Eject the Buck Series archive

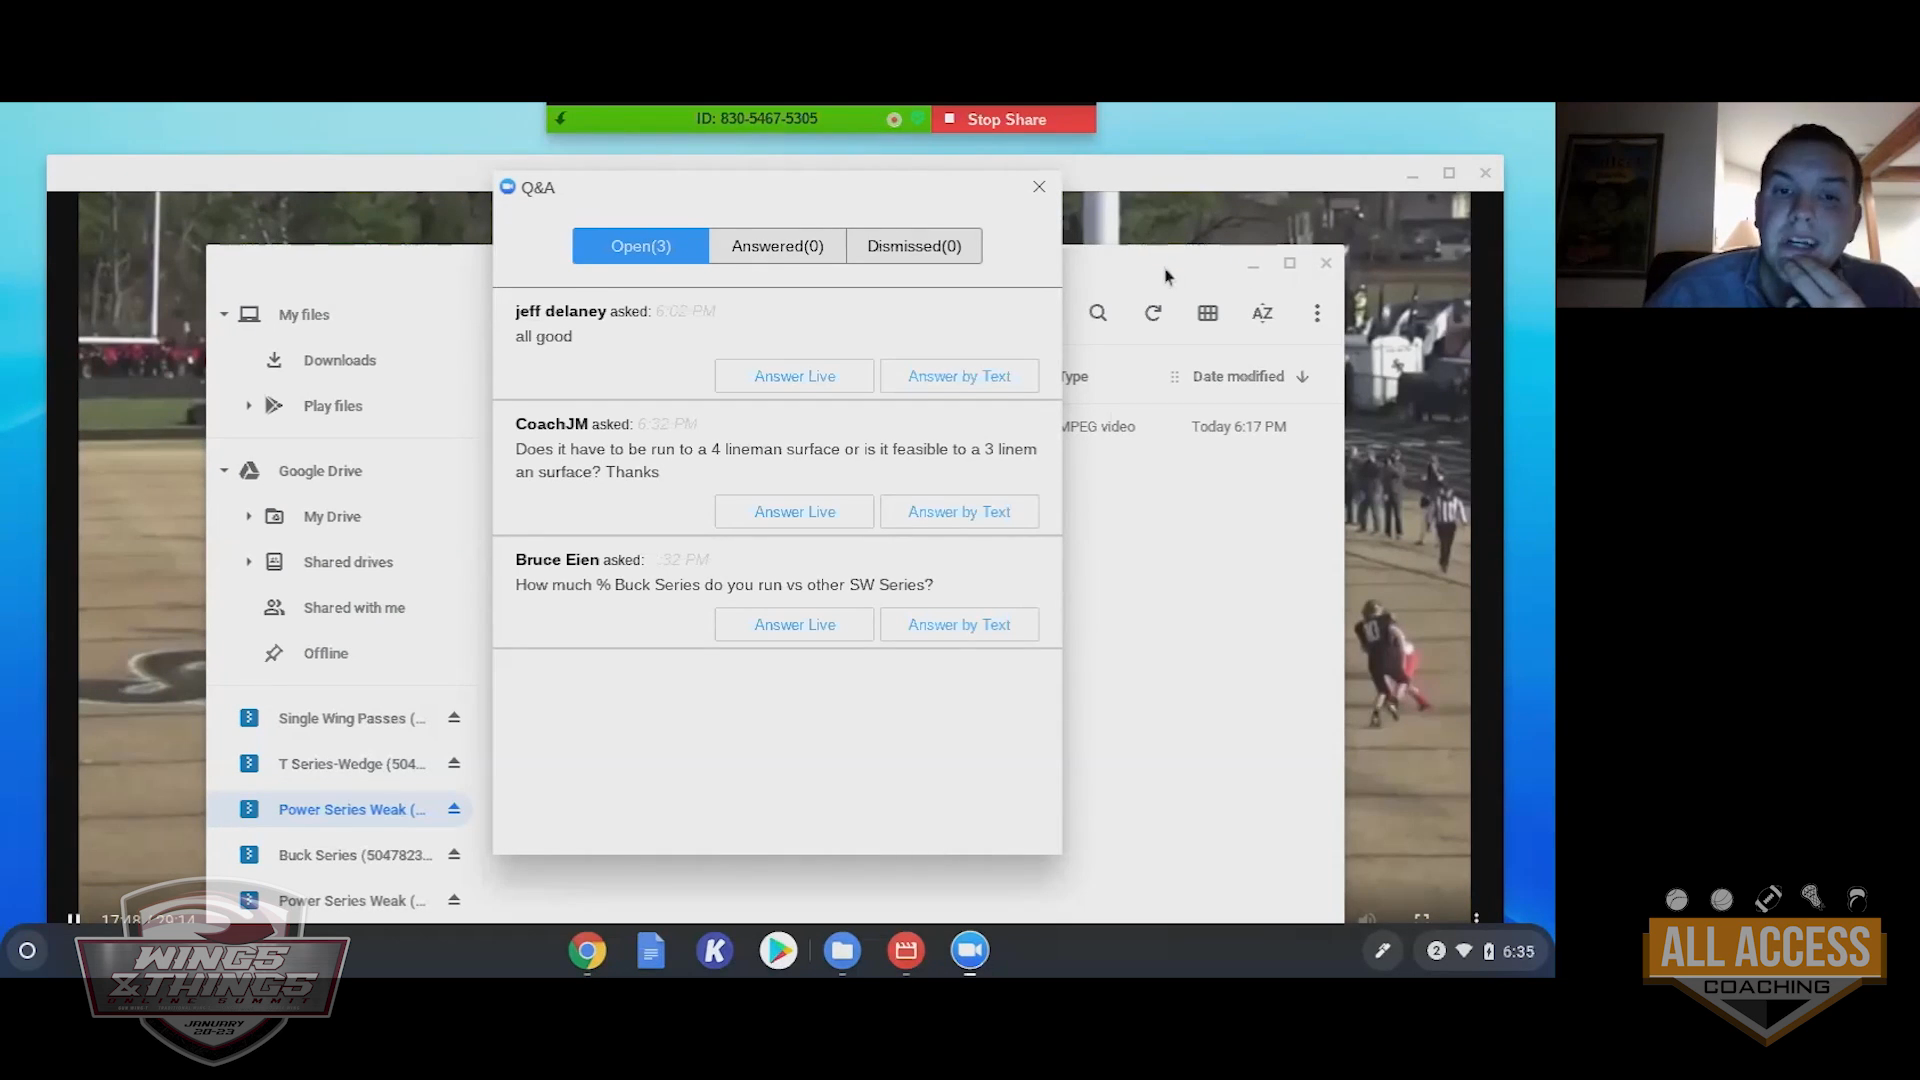(x=454, y=855)
